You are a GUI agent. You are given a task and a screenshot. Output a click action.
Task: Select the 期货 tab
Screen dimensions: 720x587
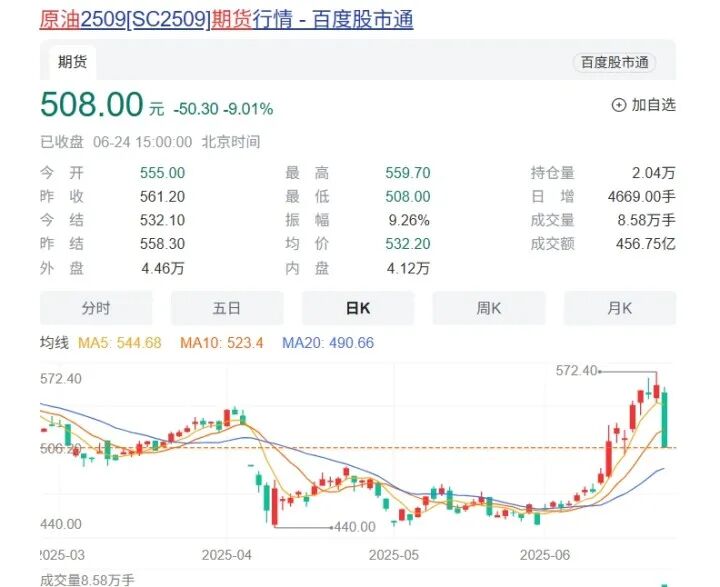[x=73, y=62]
